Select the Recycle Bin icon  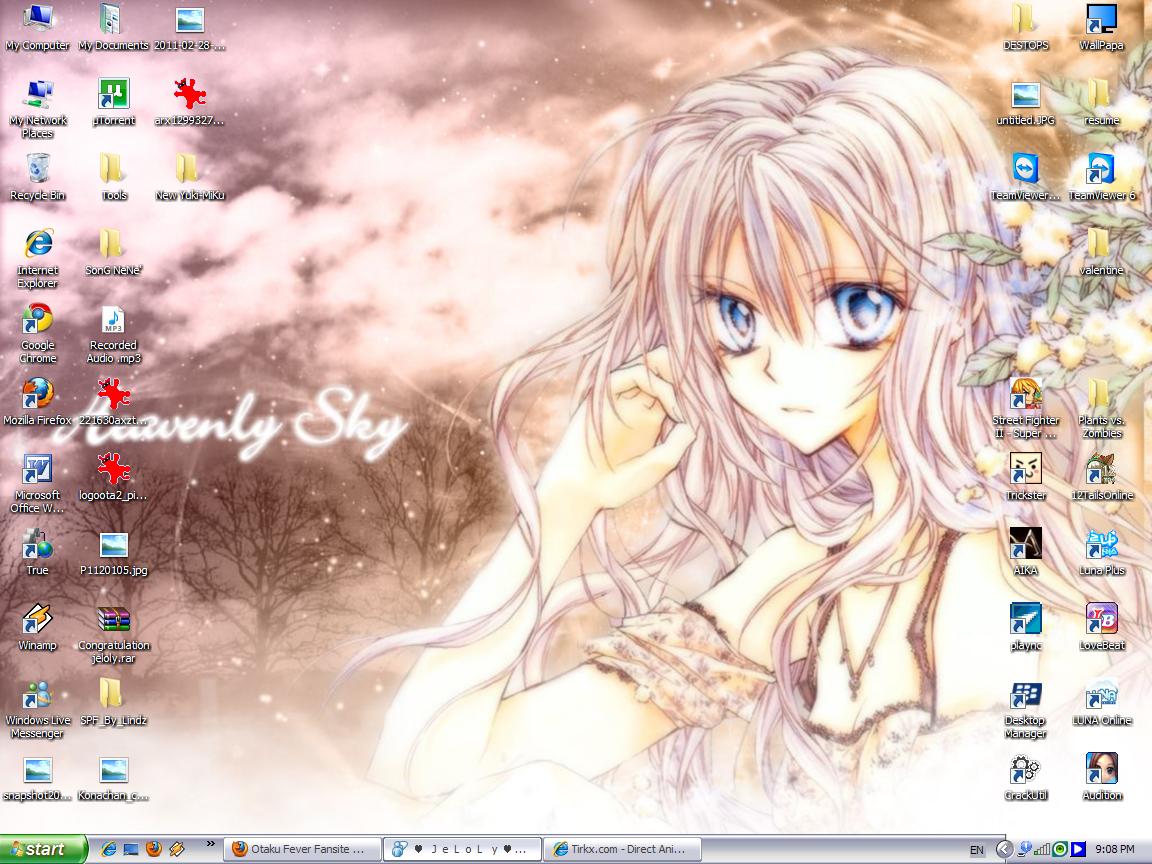(x=37, y=177)
